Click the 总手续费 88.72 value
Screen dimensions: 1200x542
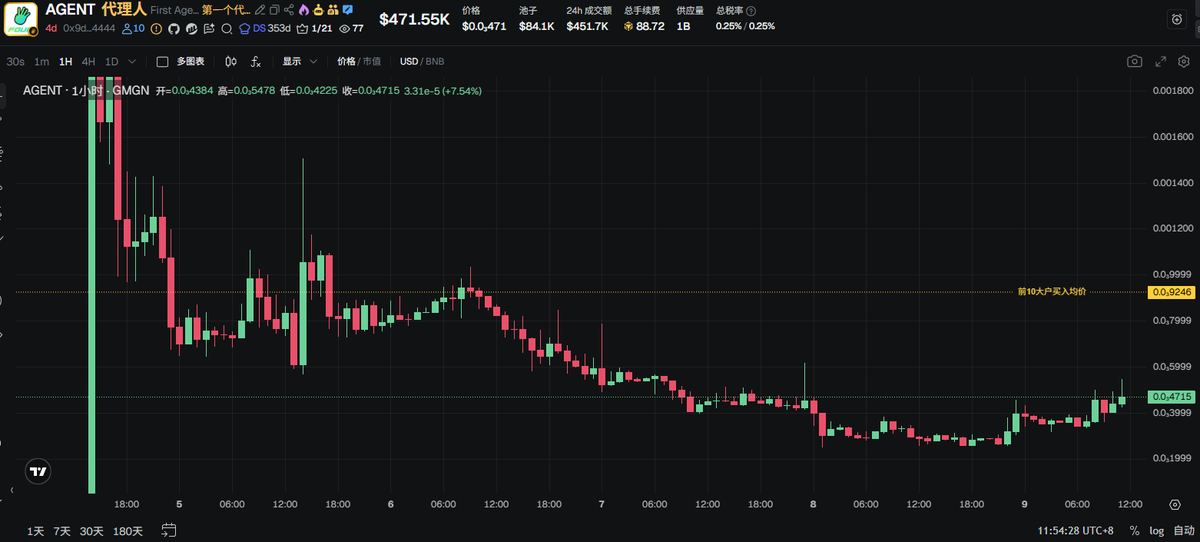point(644,26)
